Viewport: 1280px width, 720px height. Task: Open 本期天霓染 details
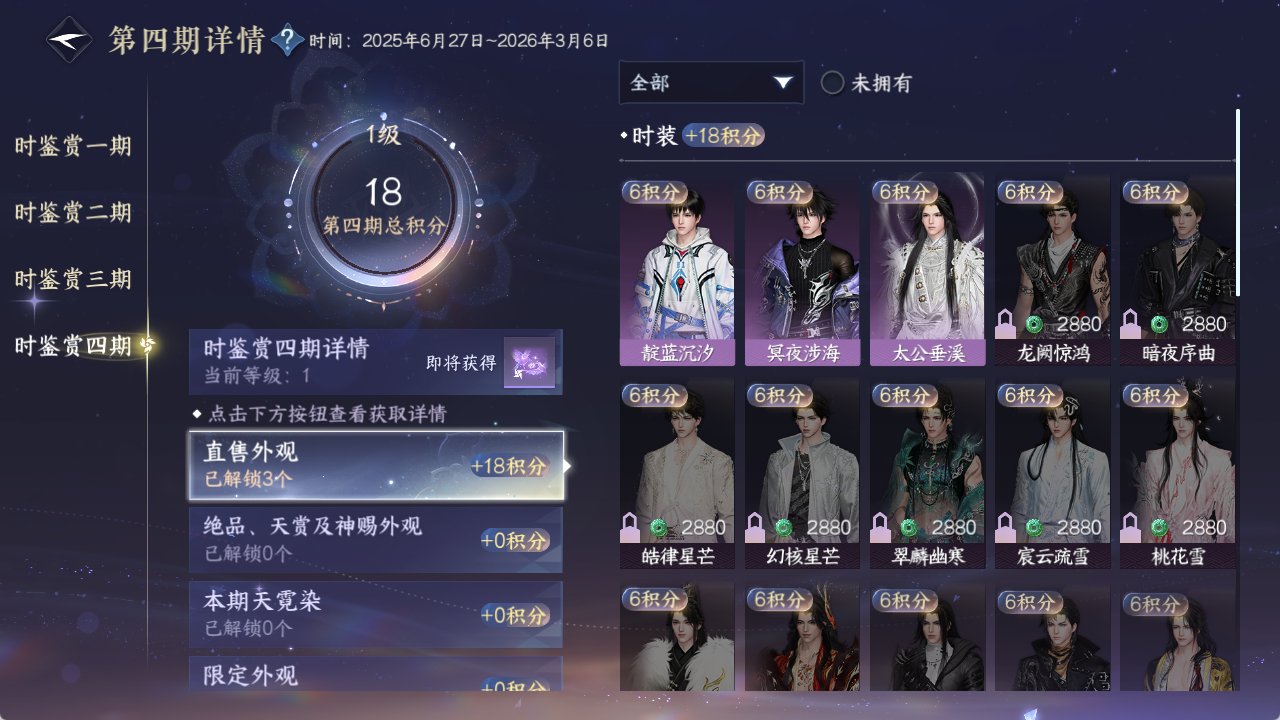click(x=376, y=614)
